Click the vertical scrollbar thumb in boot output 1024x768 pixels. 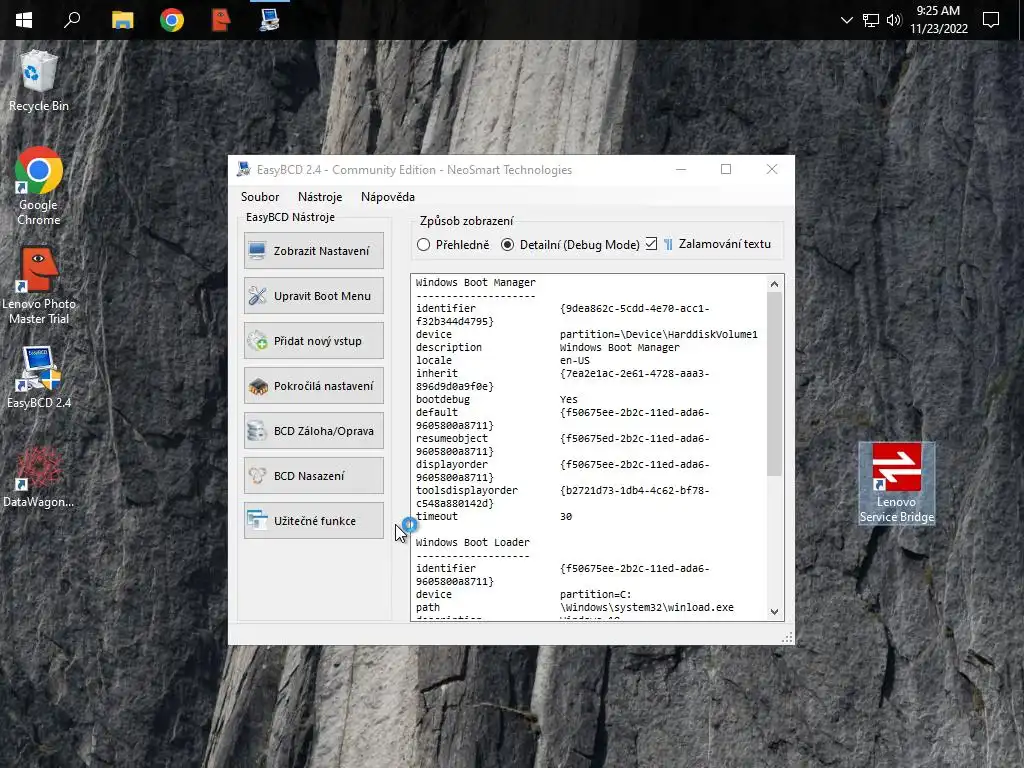774,384
